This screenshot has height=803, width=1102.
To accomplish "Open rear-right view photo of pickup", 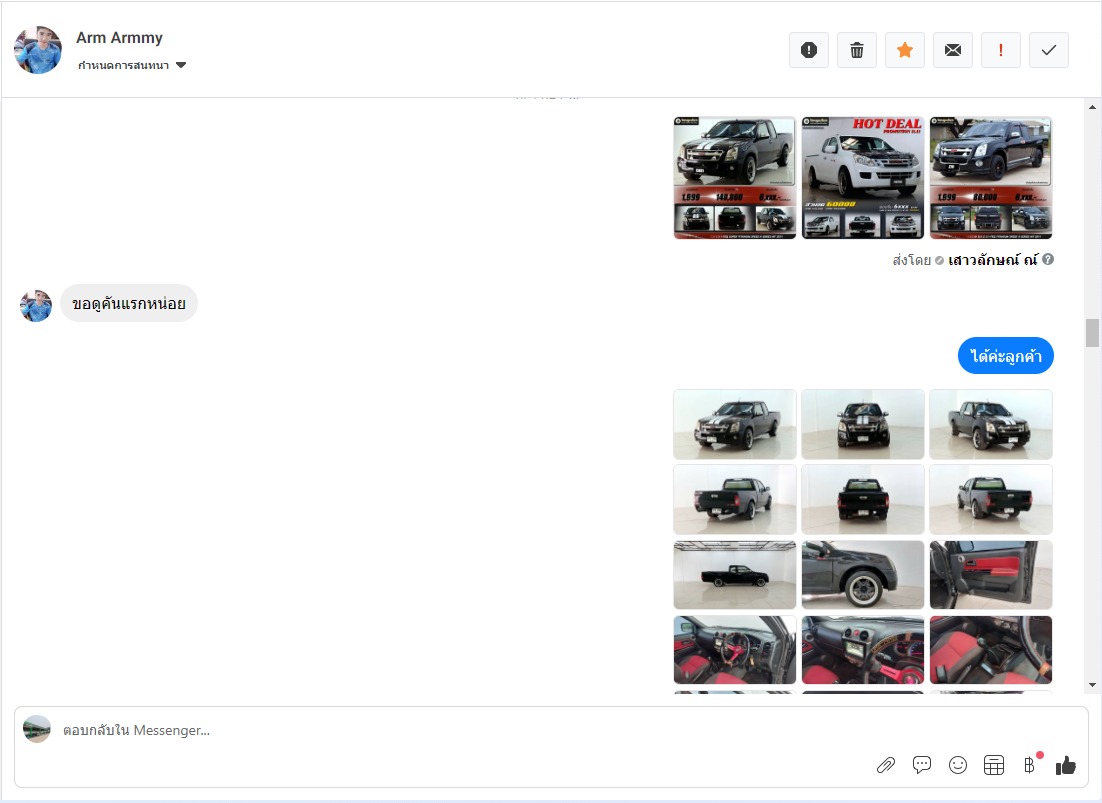I will (x=991, y=500).
